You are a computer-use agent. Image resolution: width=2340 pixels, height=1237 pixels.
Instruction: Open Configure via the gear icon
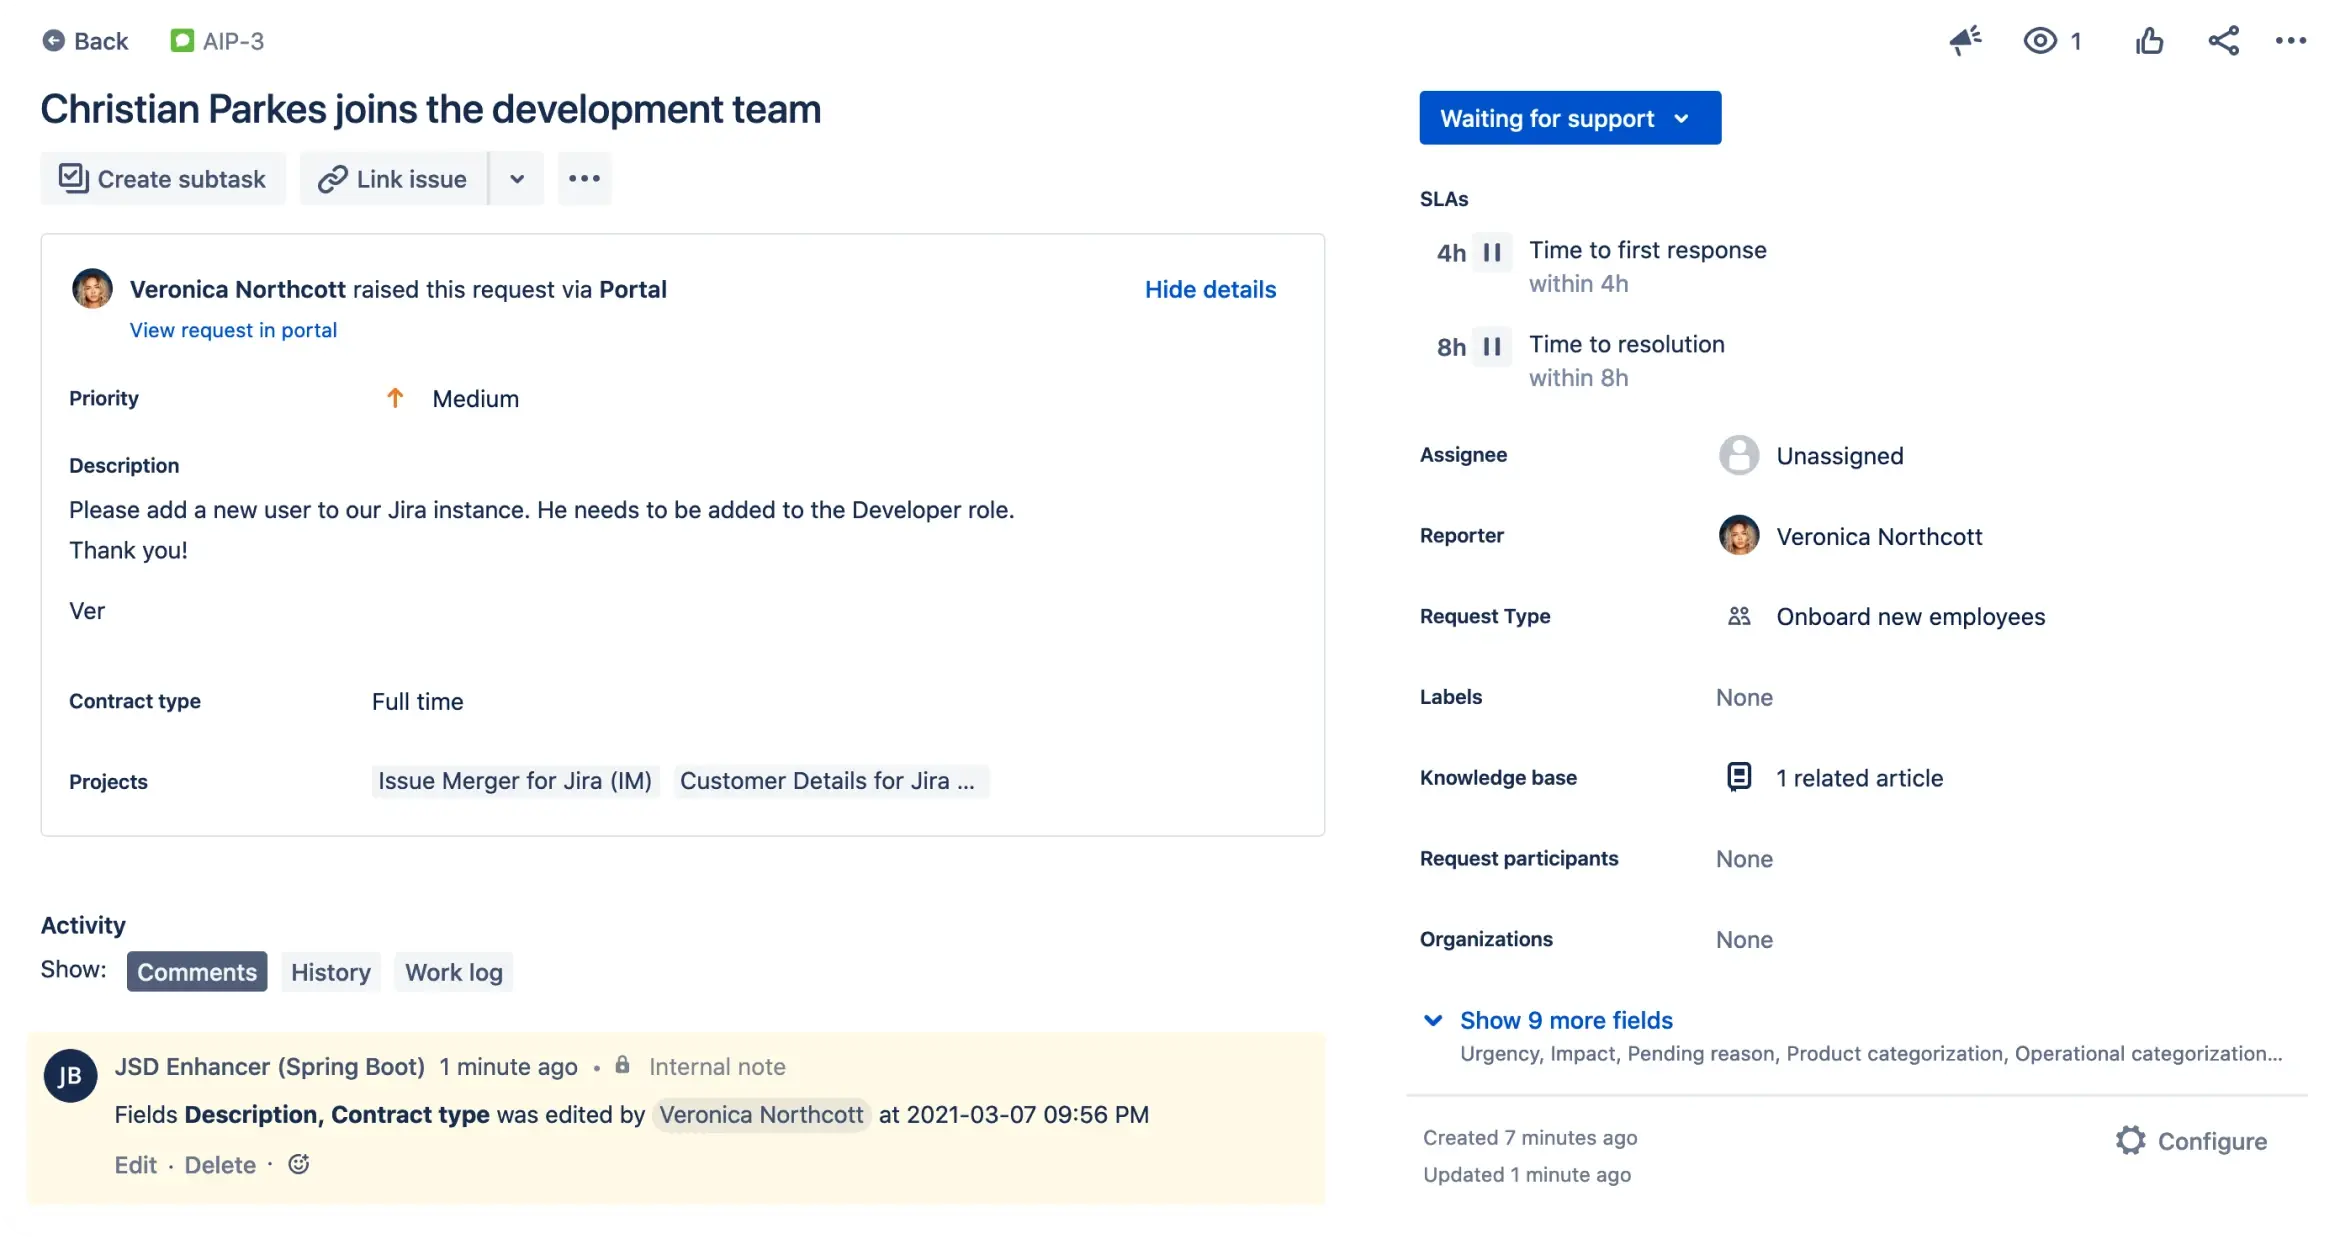2132,1140
